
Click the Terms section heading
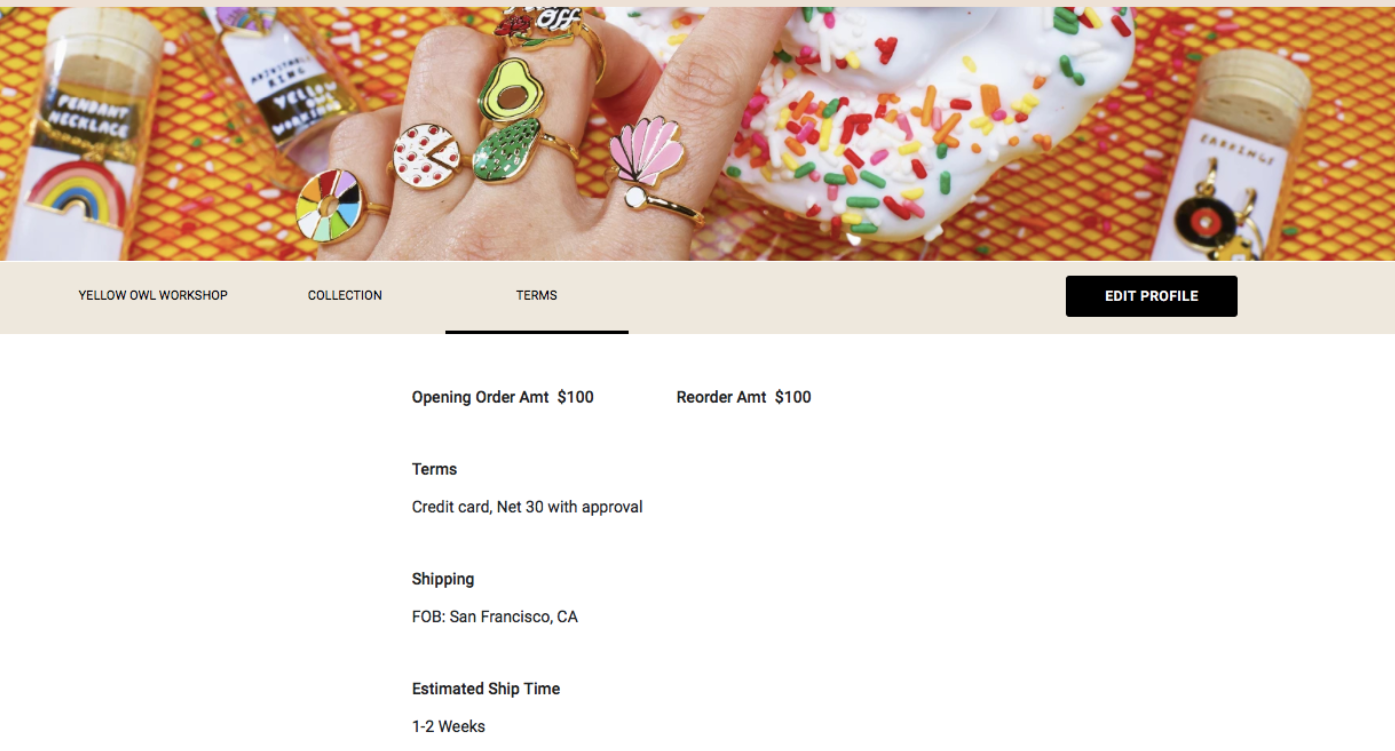(x=434, y=469)
